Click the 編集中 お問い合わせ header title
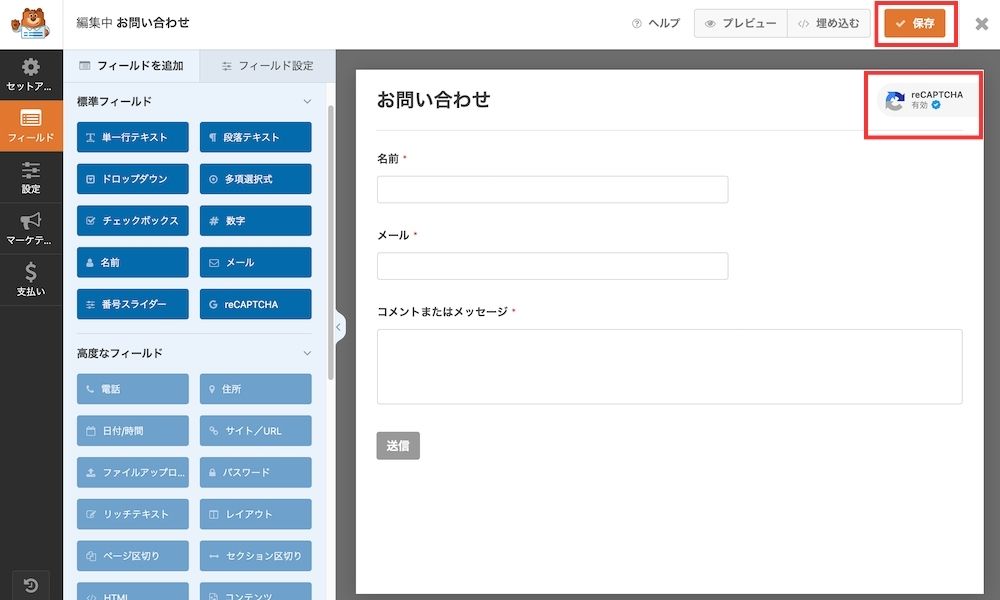The height and width of the screenshot is (600, 1000). (133, 23)
